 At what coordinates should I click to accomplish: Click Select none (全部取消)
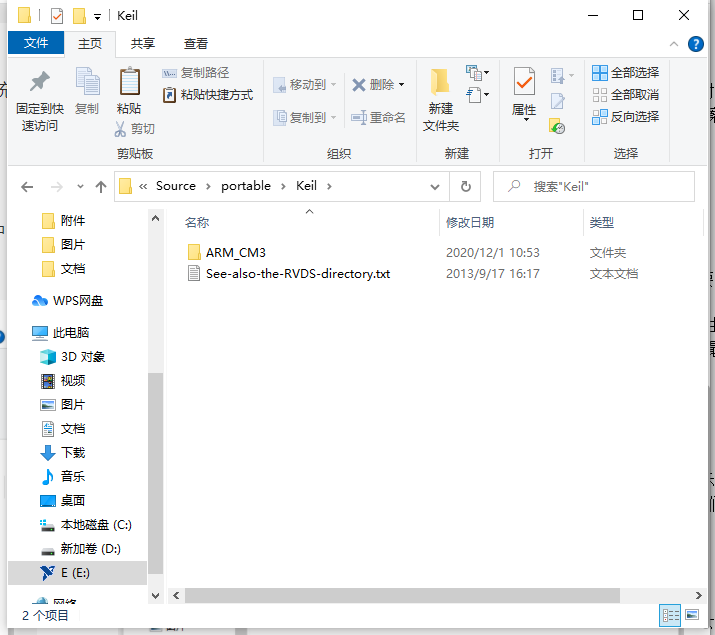(x=625, y=95)
